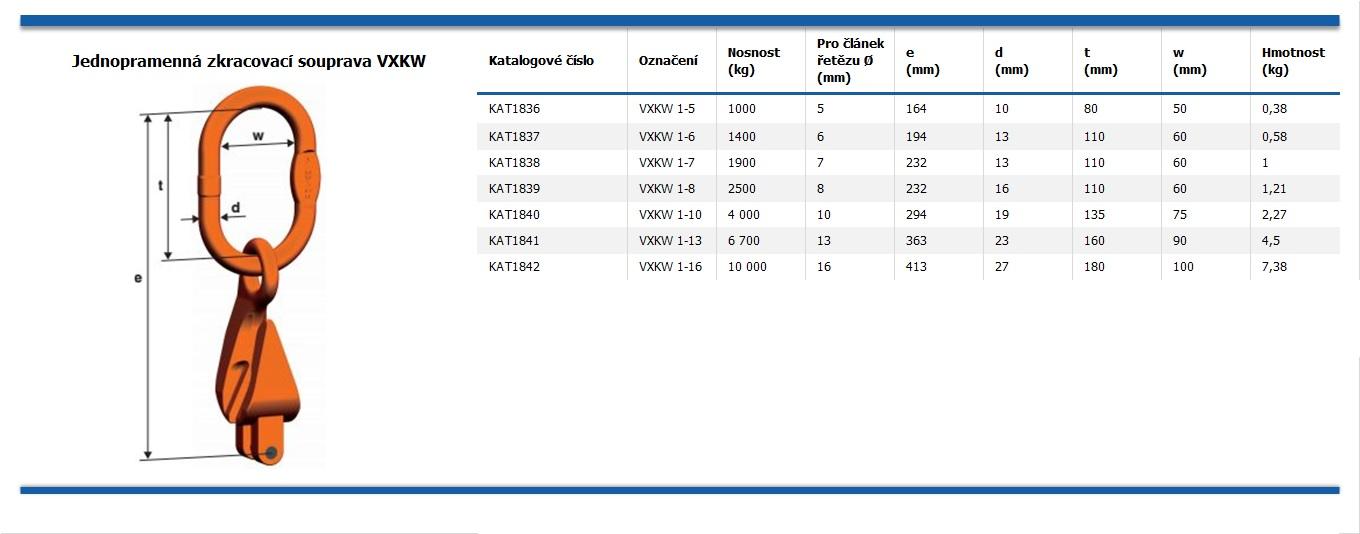Select catalog number KAT1837
The image size is (1360, 534).
click(x=514, y=136)
